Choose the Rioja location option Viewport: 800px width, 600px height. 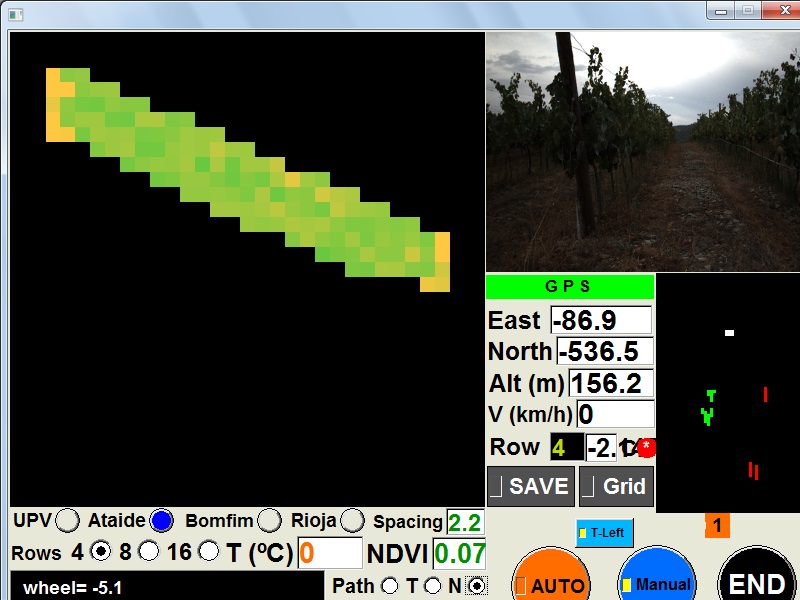[x=351, y=521]
